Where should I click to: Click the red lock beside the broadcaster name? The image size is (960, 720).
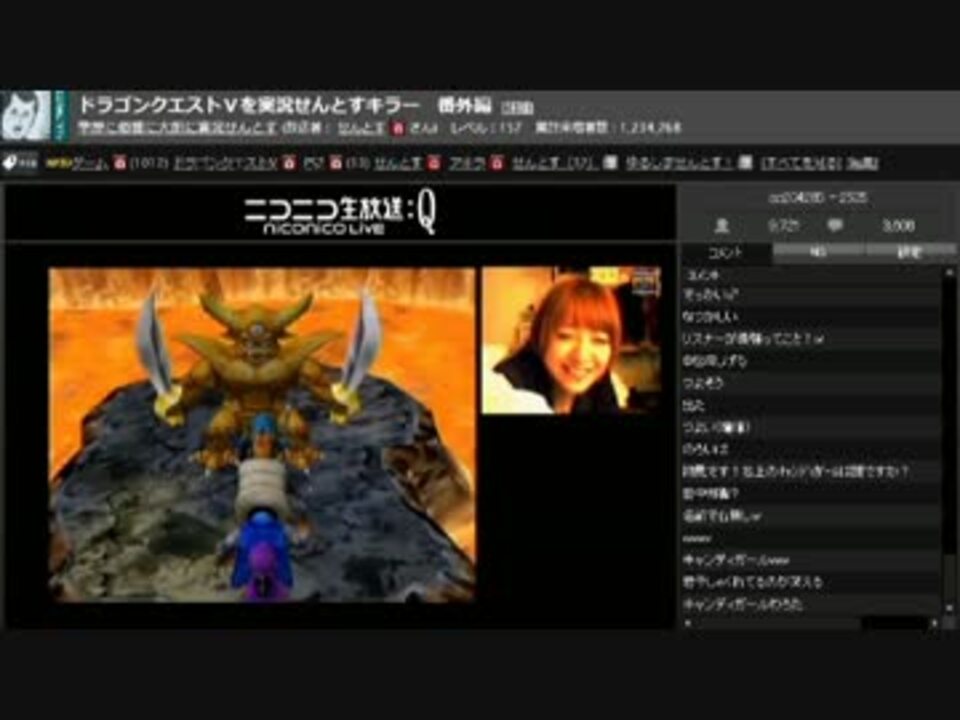398,128
